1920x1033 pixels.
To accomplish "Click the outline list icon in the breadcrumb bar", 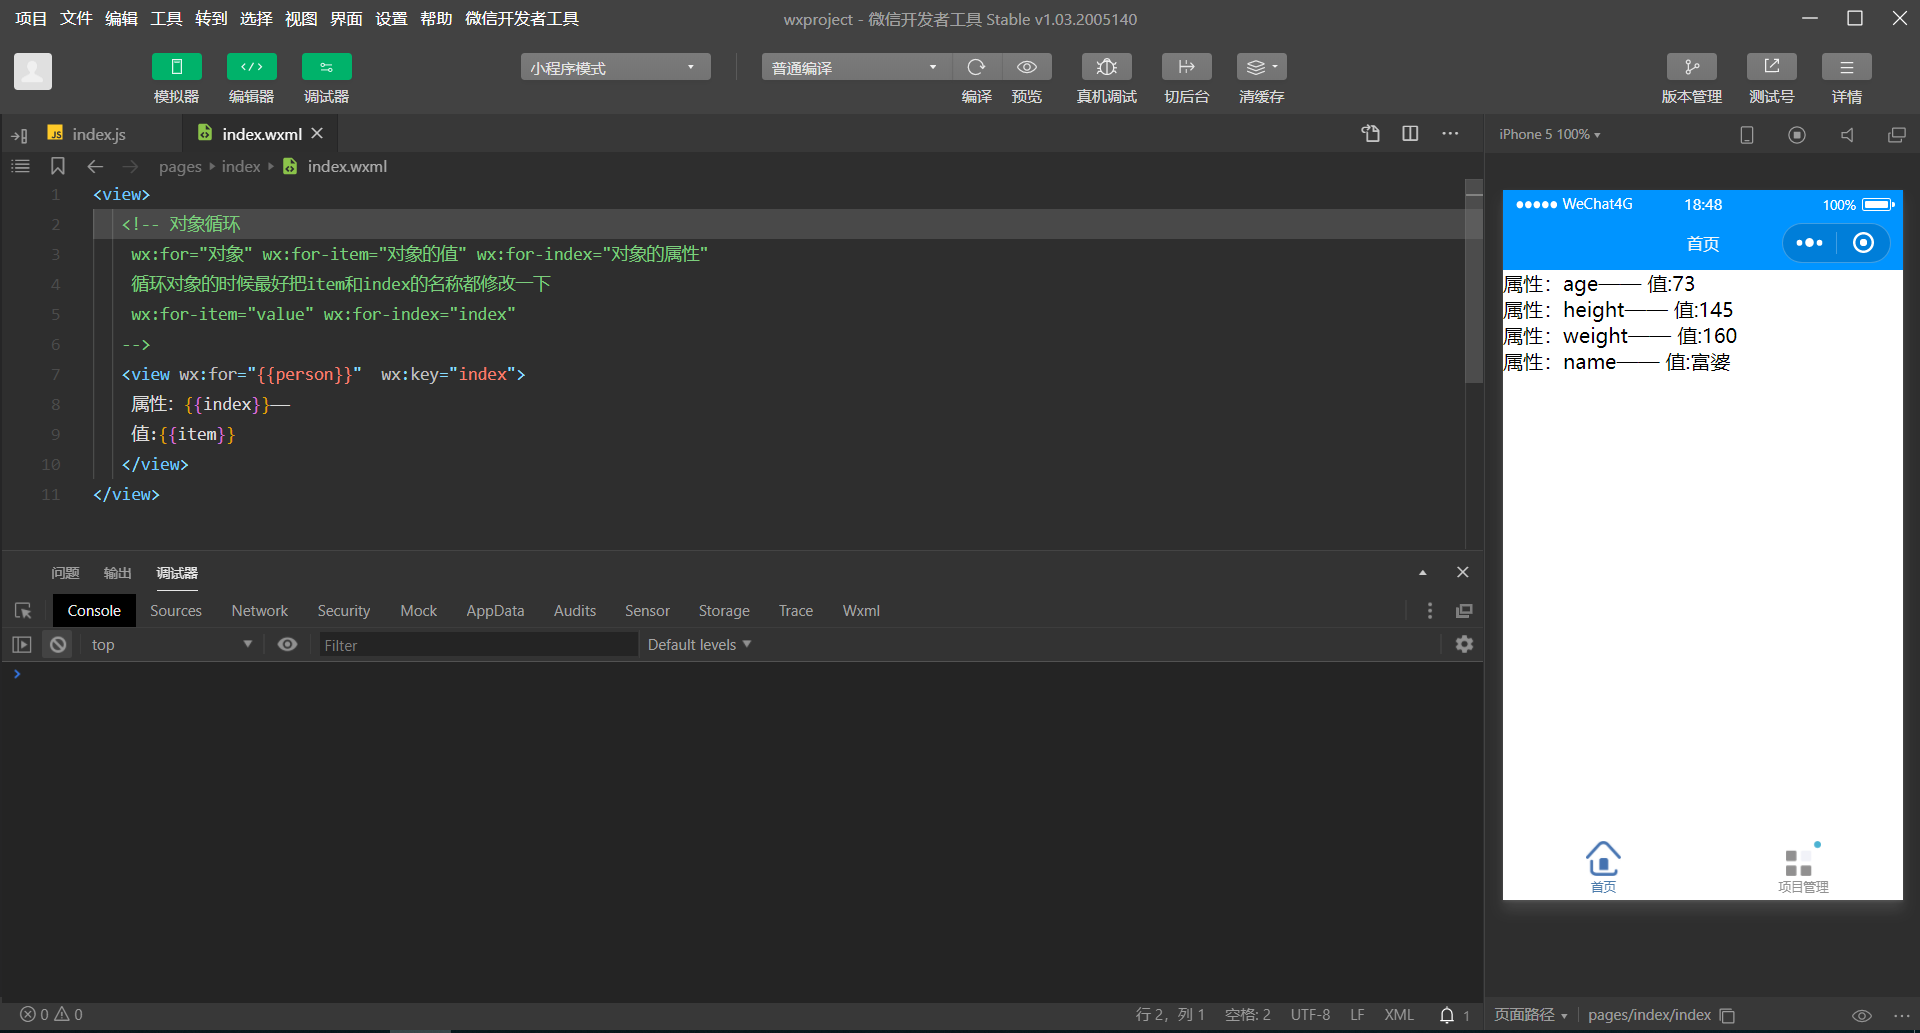I will (20, 166).
